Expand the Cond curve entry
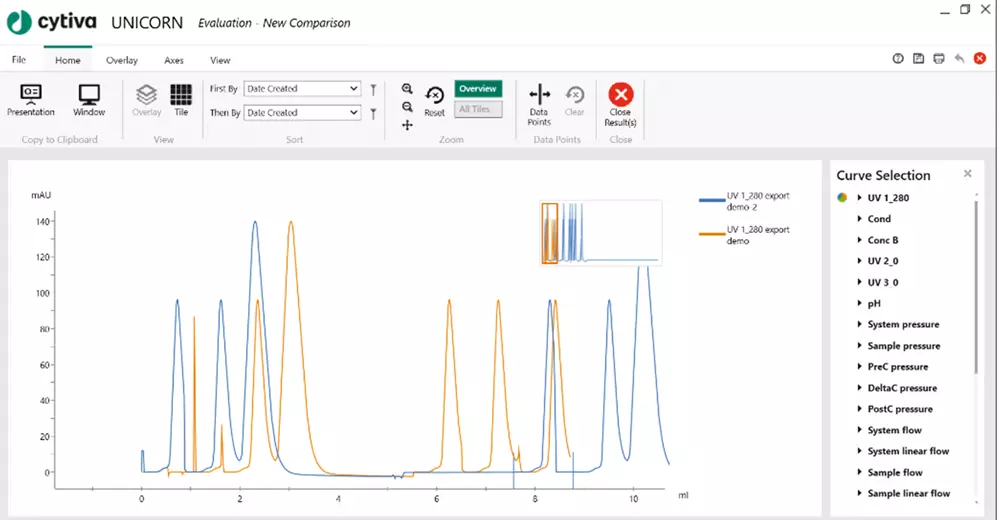1000x520 pixels. [x=860, y=219]
